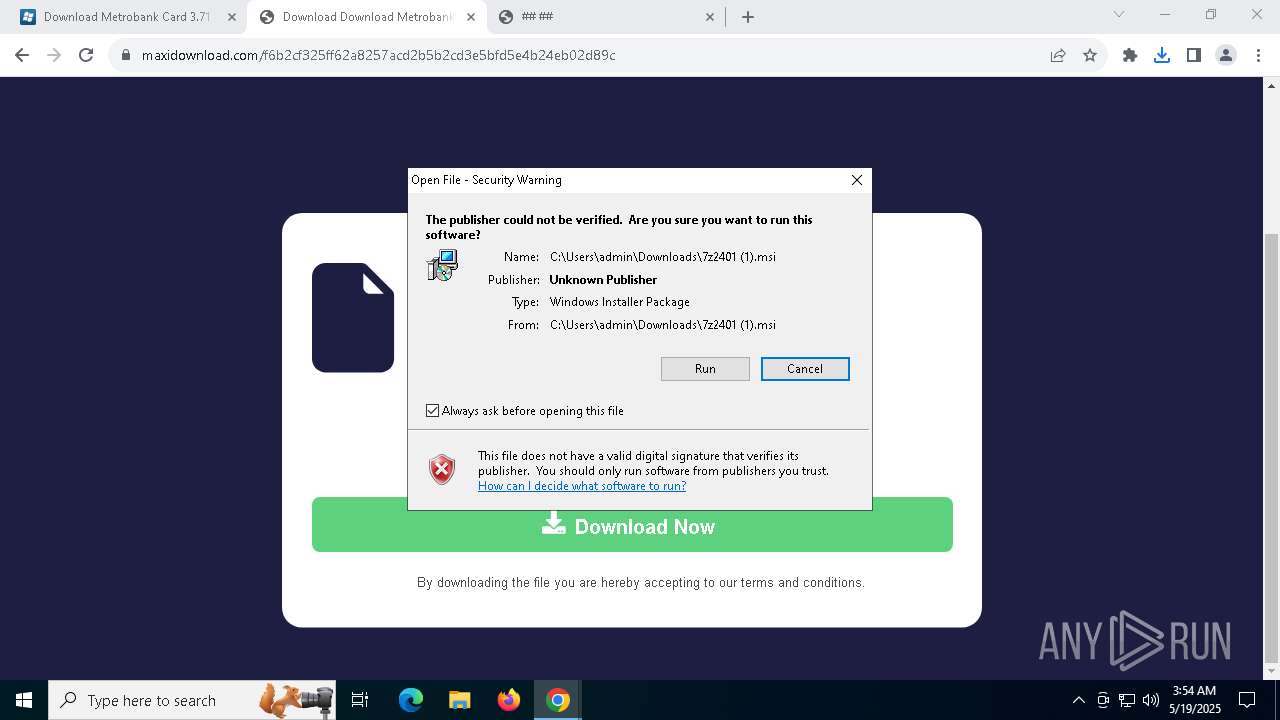Select the Download Download Metrobank tab
This screenshot has height=720, width=1280.
point(368,17)
